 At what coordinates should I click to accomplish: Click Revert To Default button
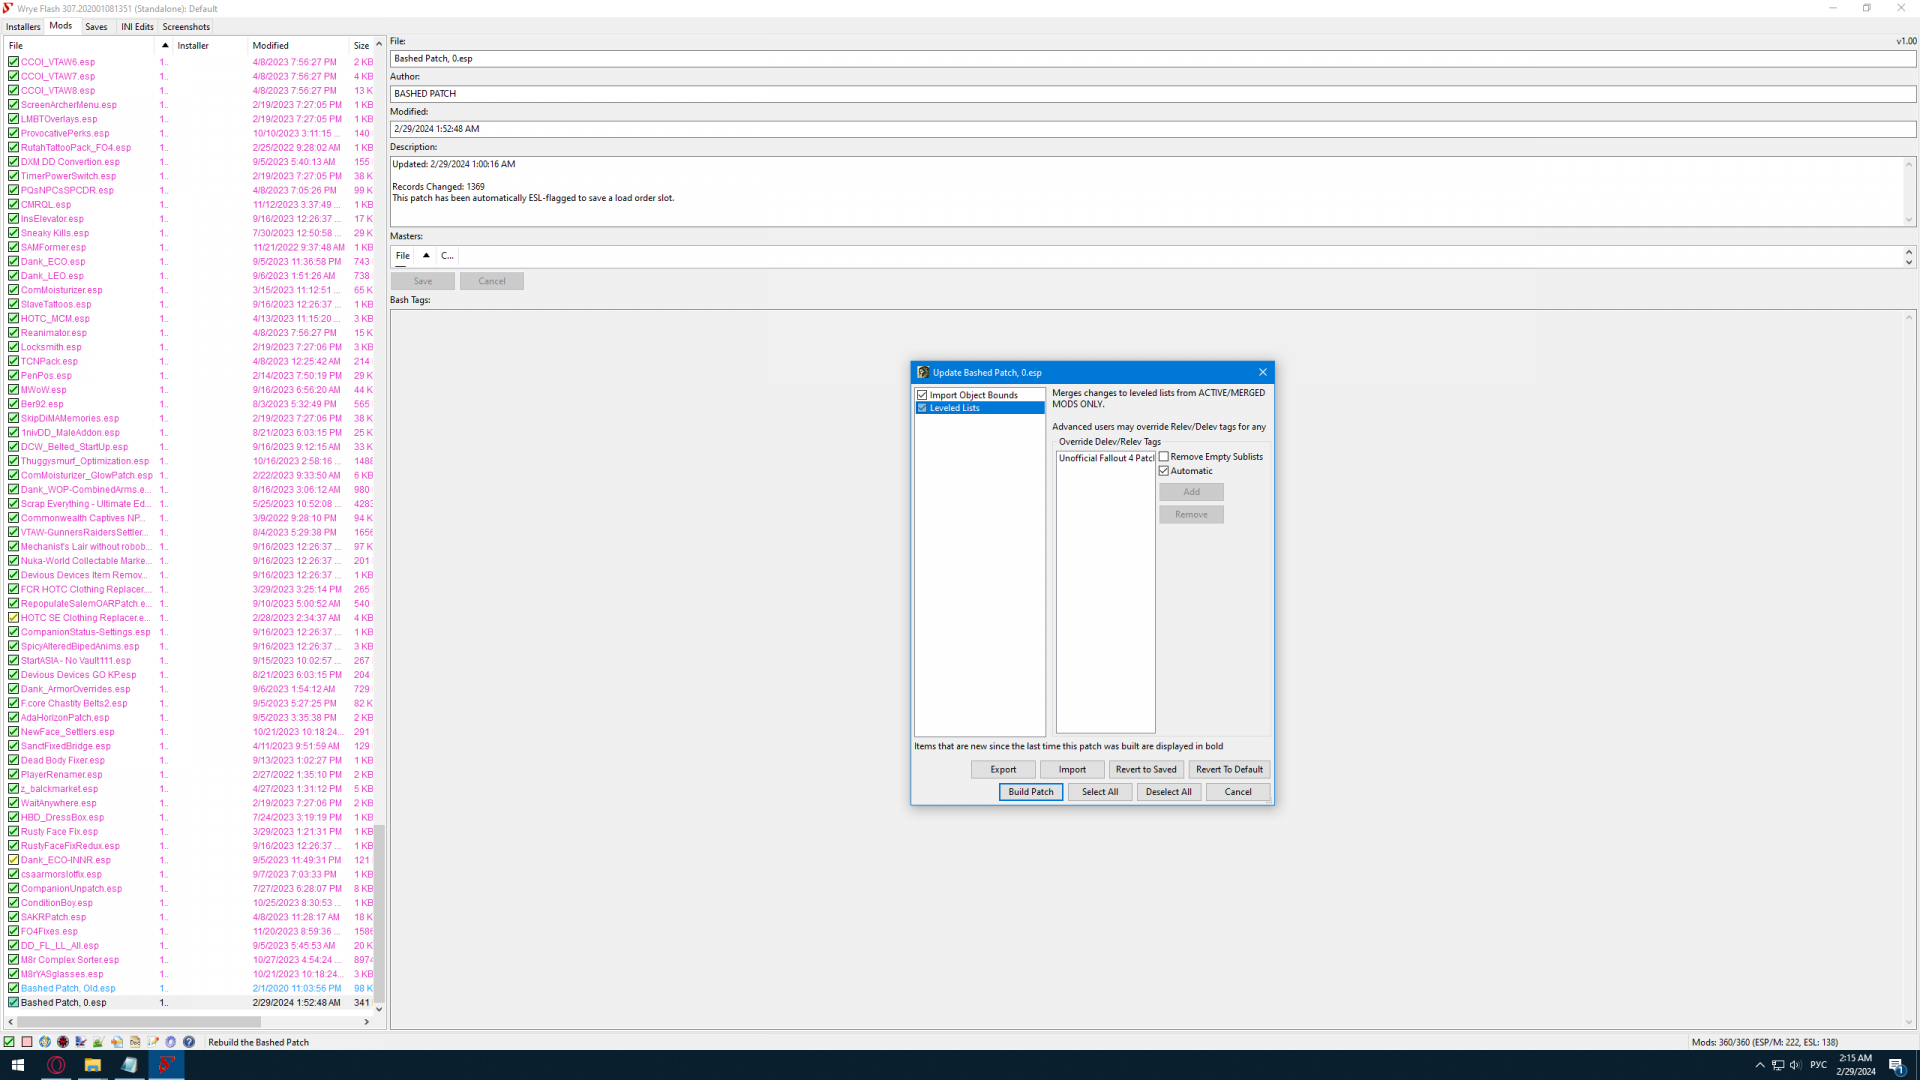pyautogui.click(x=1229, y=770)
